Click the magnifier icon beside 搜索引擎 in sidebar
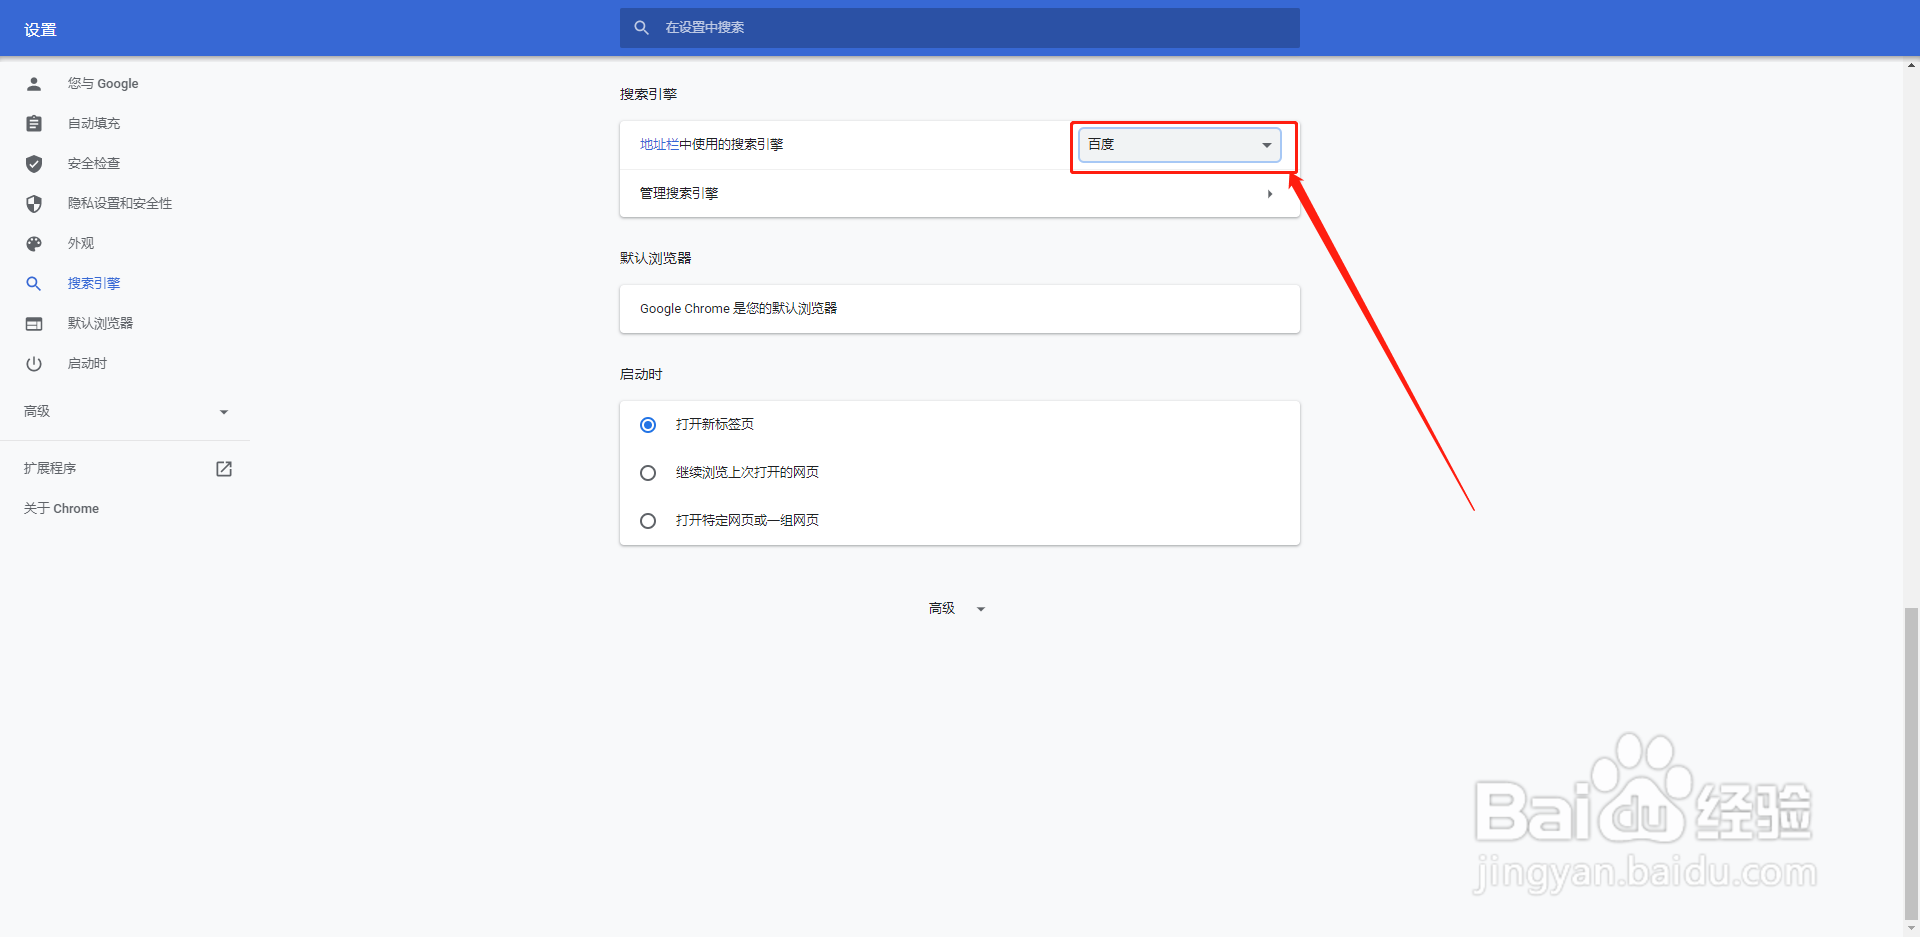The width and height of the screenshot is (1920, 937). (x=34, y=284)
